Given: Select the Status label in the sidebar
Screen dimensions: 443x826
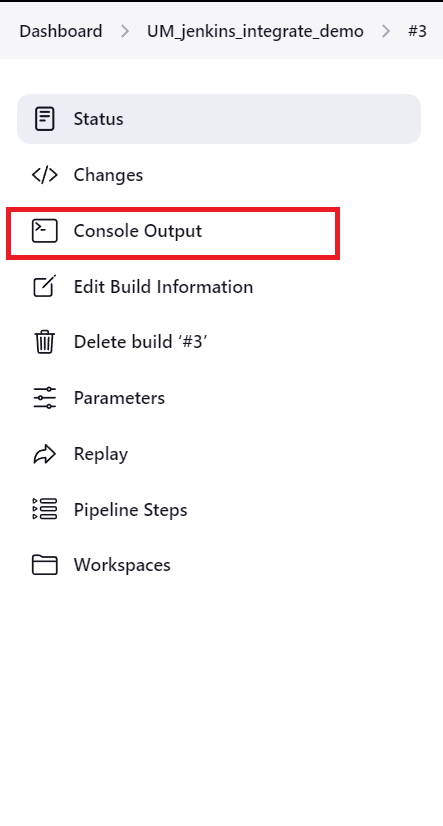Looking at the screenshot, I should [x=99, y=119].
